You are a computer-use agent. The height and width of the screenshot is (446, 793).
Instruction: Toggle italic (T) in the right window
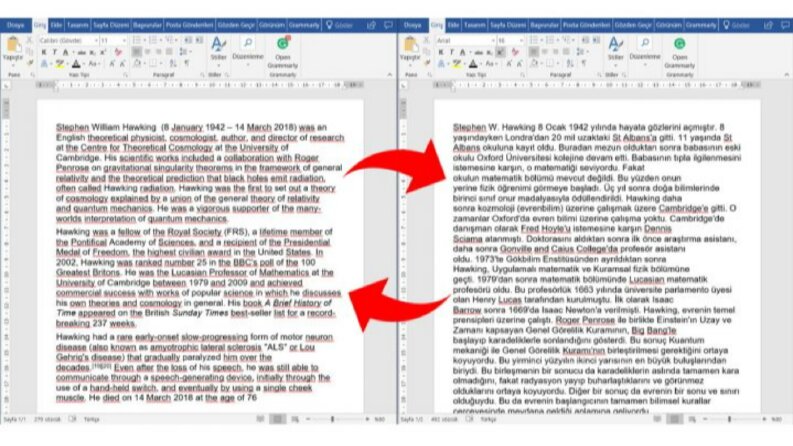coord(451,53)
